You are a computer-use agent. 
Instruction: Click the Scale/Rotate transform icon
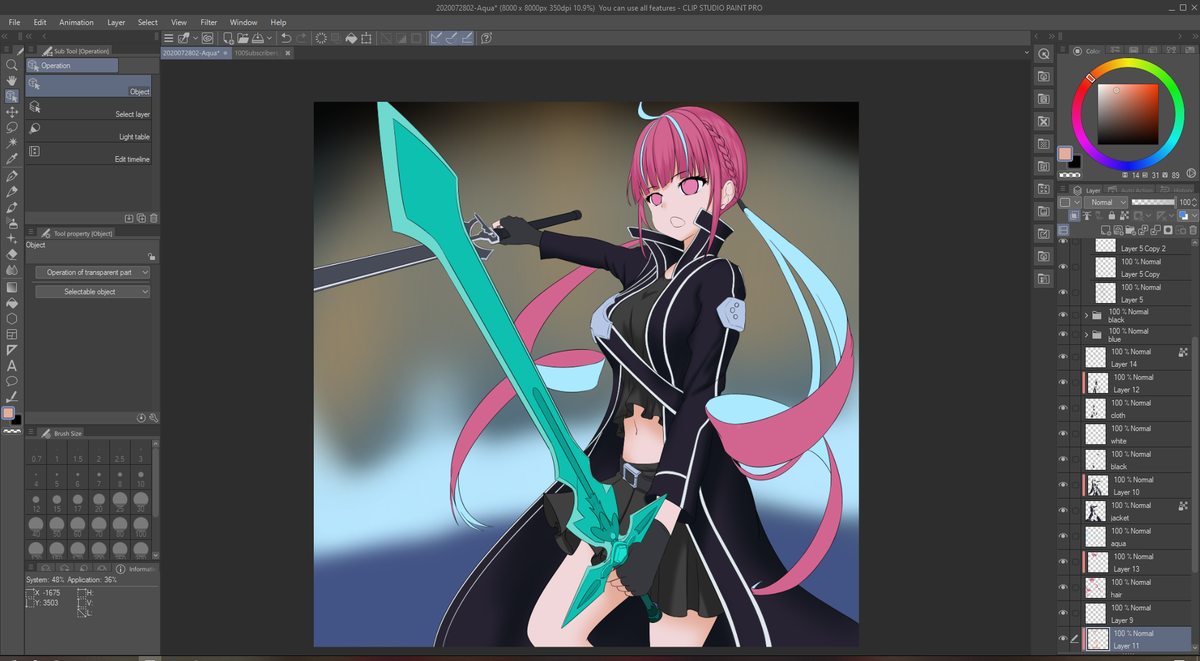(x=366, y=38)
